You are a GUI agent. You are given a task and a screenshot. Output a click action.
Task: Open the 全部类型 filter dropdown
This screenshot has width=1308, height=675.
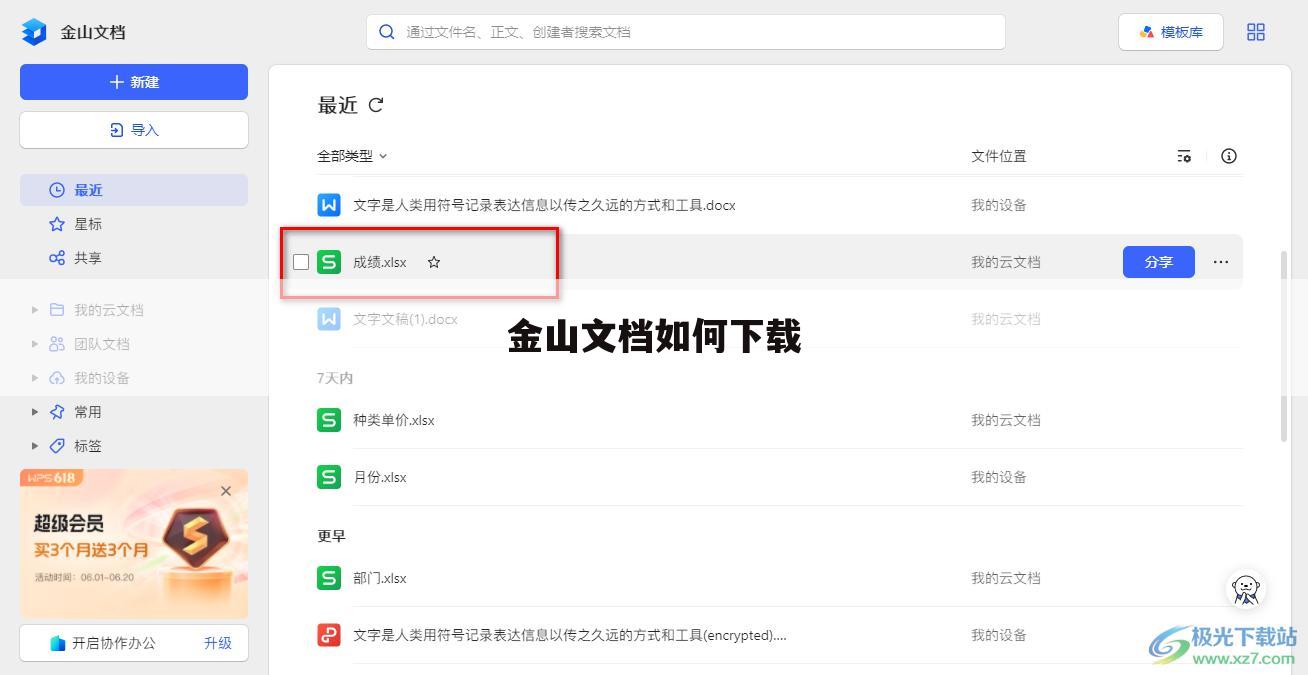(352, 156)
